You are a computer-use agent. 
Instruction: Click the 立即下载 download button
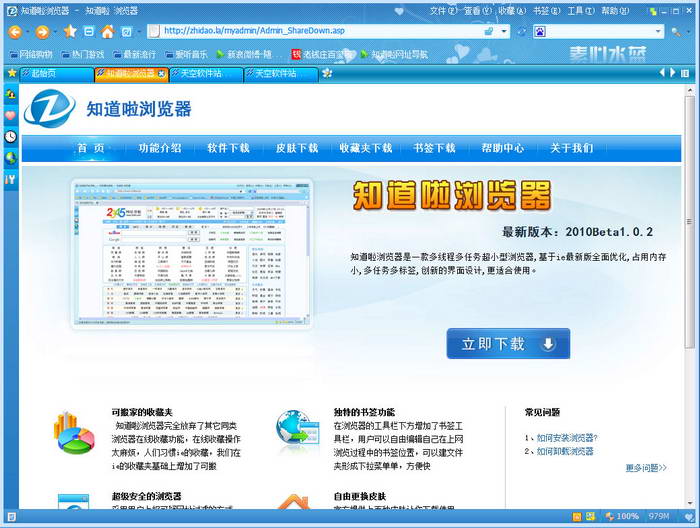click(508, 344)
